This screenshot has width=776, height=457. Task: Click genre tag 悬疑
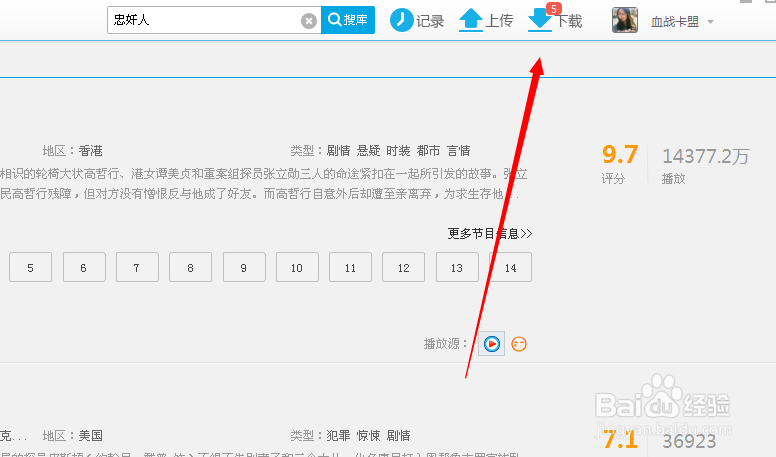pos(369,151)
